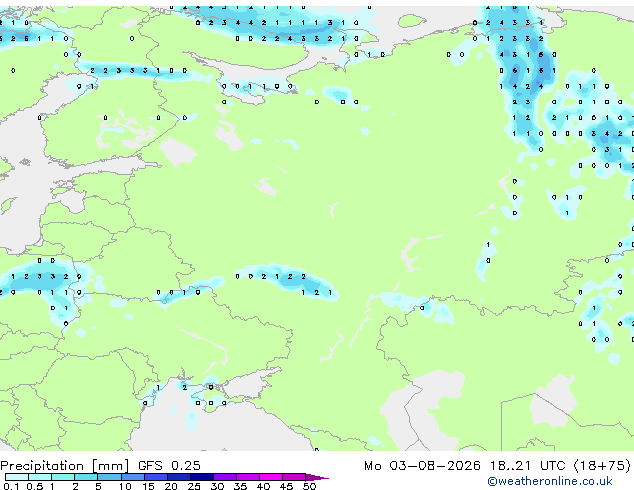Viewport: 634px width, 490px height.
Task: Choose the 10–15 mm blue legend swatch
Action: click(133, 477)
